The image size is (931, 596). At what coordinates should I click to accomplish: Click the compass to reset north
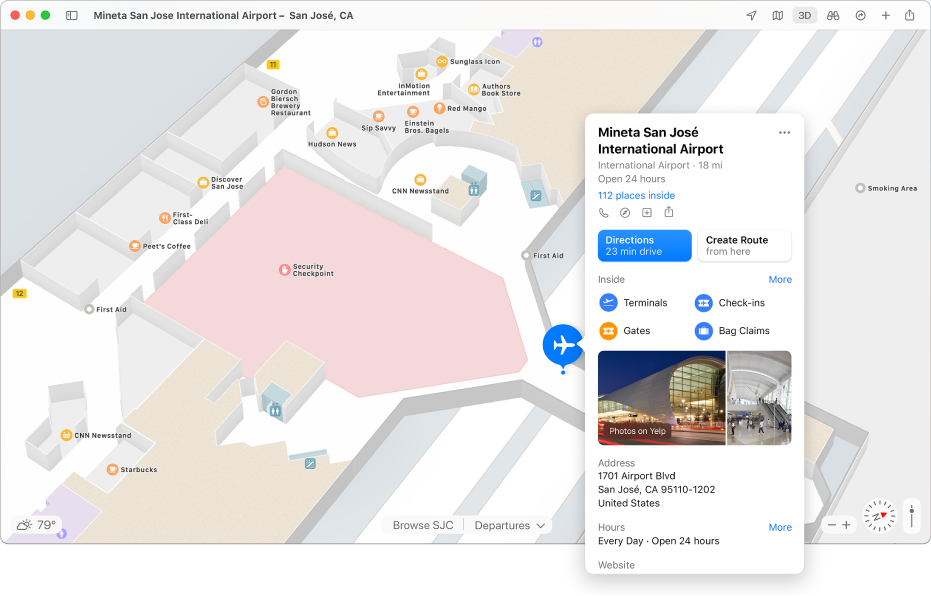point(879,516)
